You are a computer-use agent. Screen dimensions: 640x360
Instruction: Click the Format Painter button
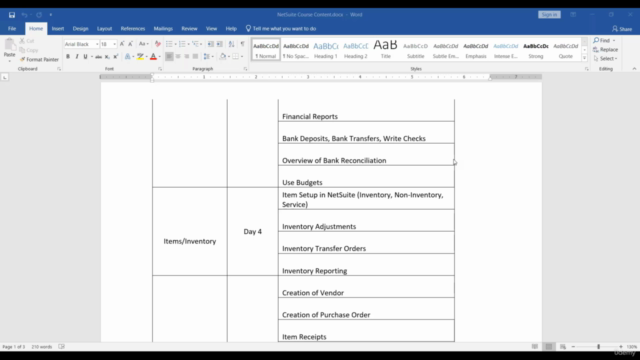pyautogui.click(x=39, y=60)
